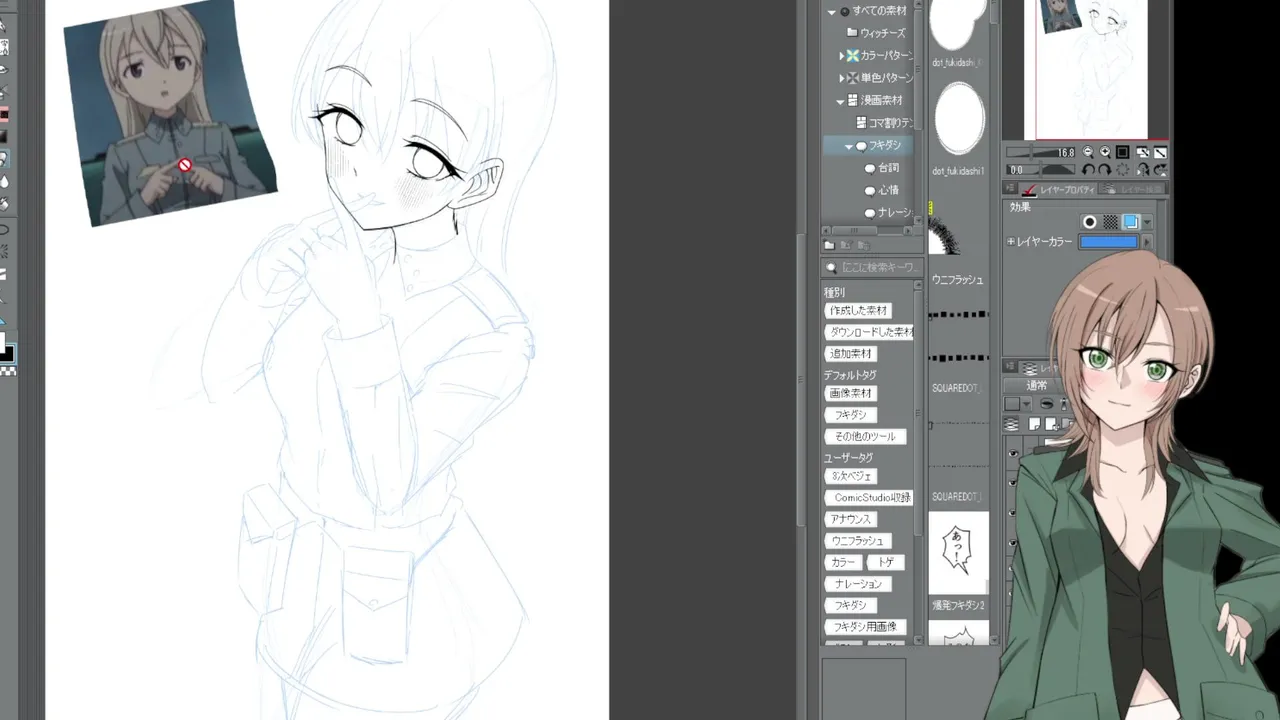Filter by the ナレーション tag
Viewport: 1280px width, 720px height.
[858, 584]
